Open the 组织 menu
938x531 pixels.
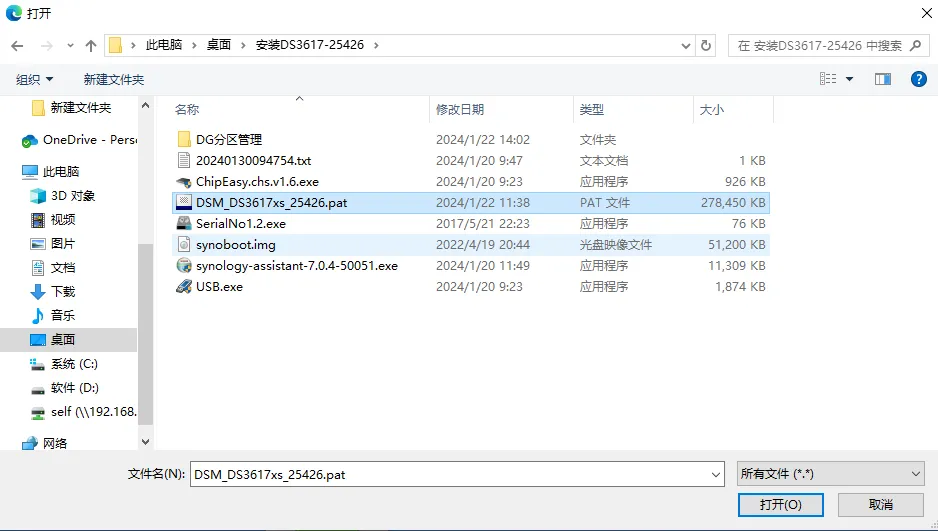pyautogui.click(x=34, y=80)
